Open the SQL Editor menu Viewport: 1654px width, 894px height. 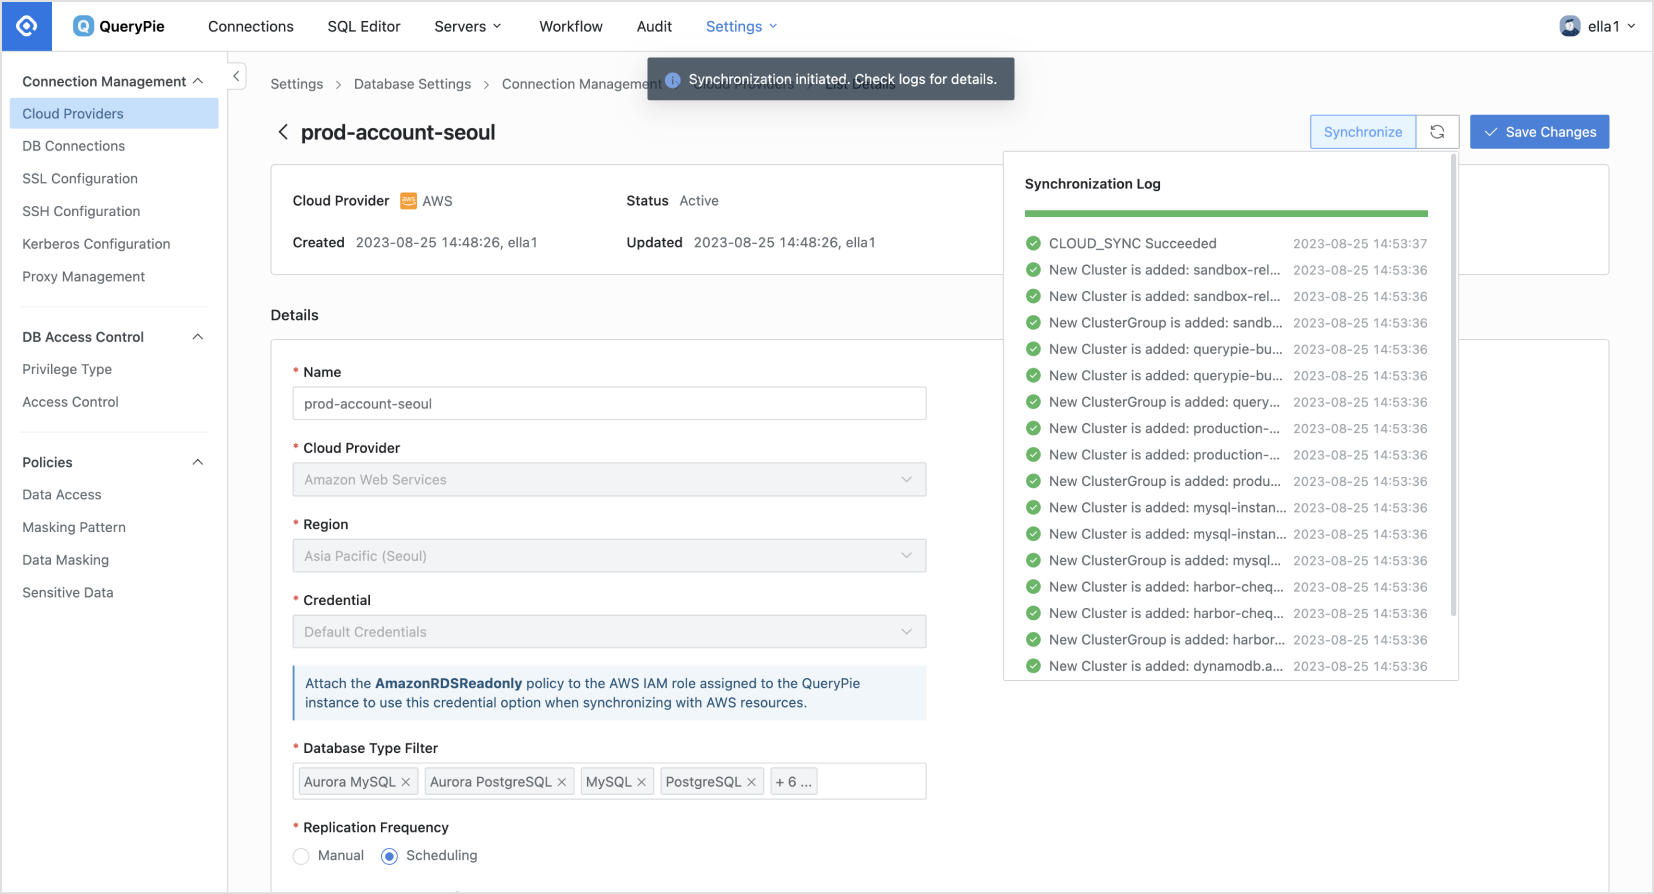click(x=364, y=26)
